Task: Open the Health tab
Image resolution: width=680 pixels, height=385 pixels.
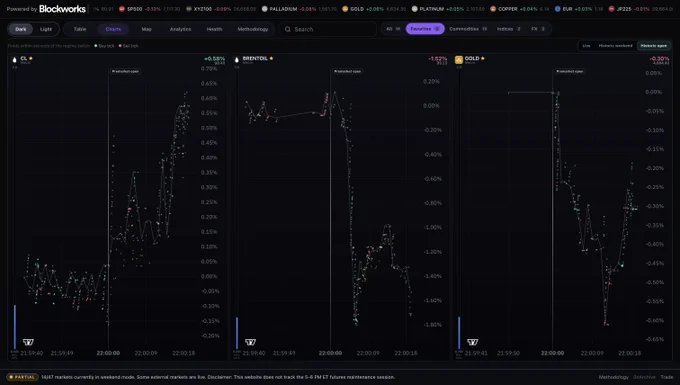Action: tap(214, 29)
